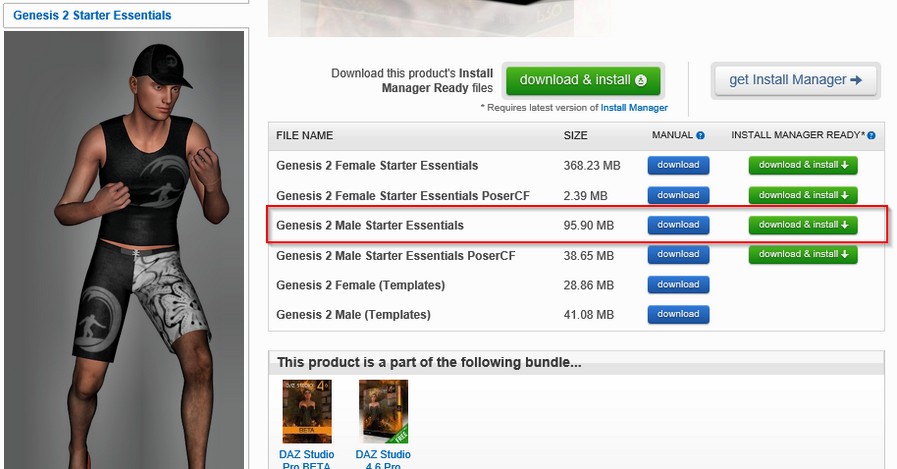Download Genesis 2 Female (Templates) file
897x469 pixels.
pos(678,284)
